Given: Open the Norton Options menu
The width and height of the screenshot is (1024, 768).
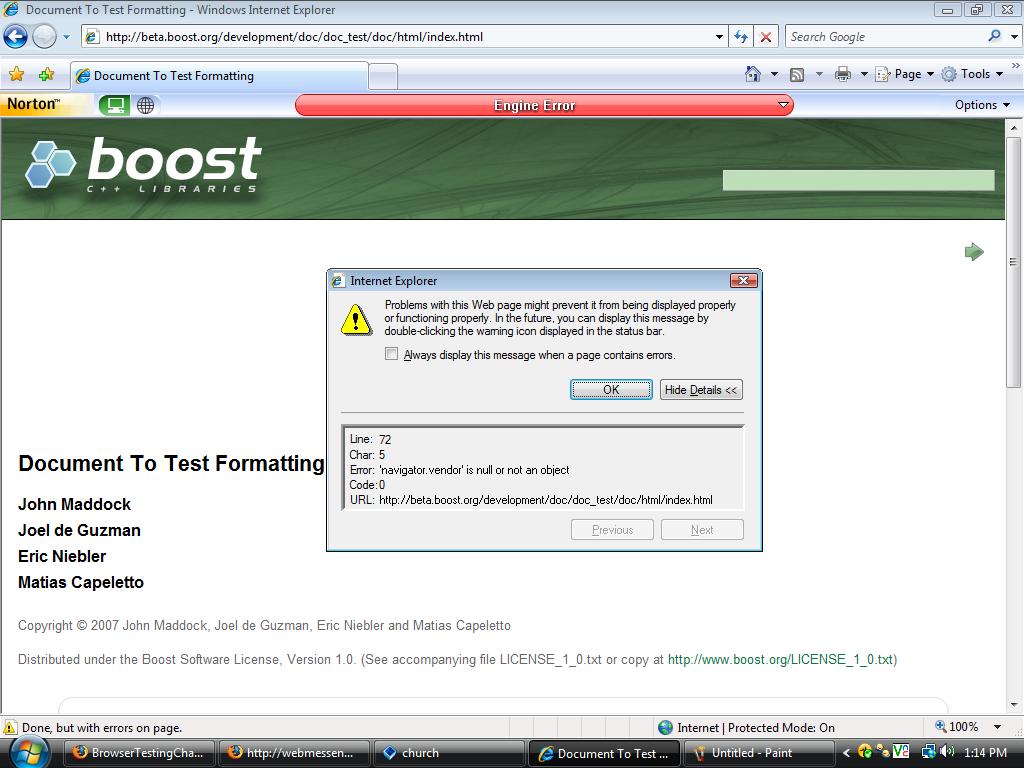Looking at the screenshot, I should pos(982,105).
